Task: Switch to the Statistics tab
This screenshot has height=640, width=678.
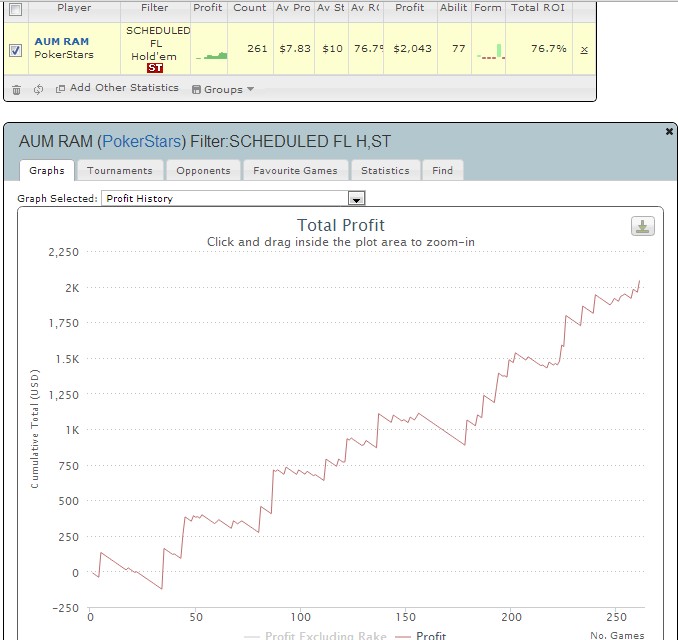Action: click(385, 170)
